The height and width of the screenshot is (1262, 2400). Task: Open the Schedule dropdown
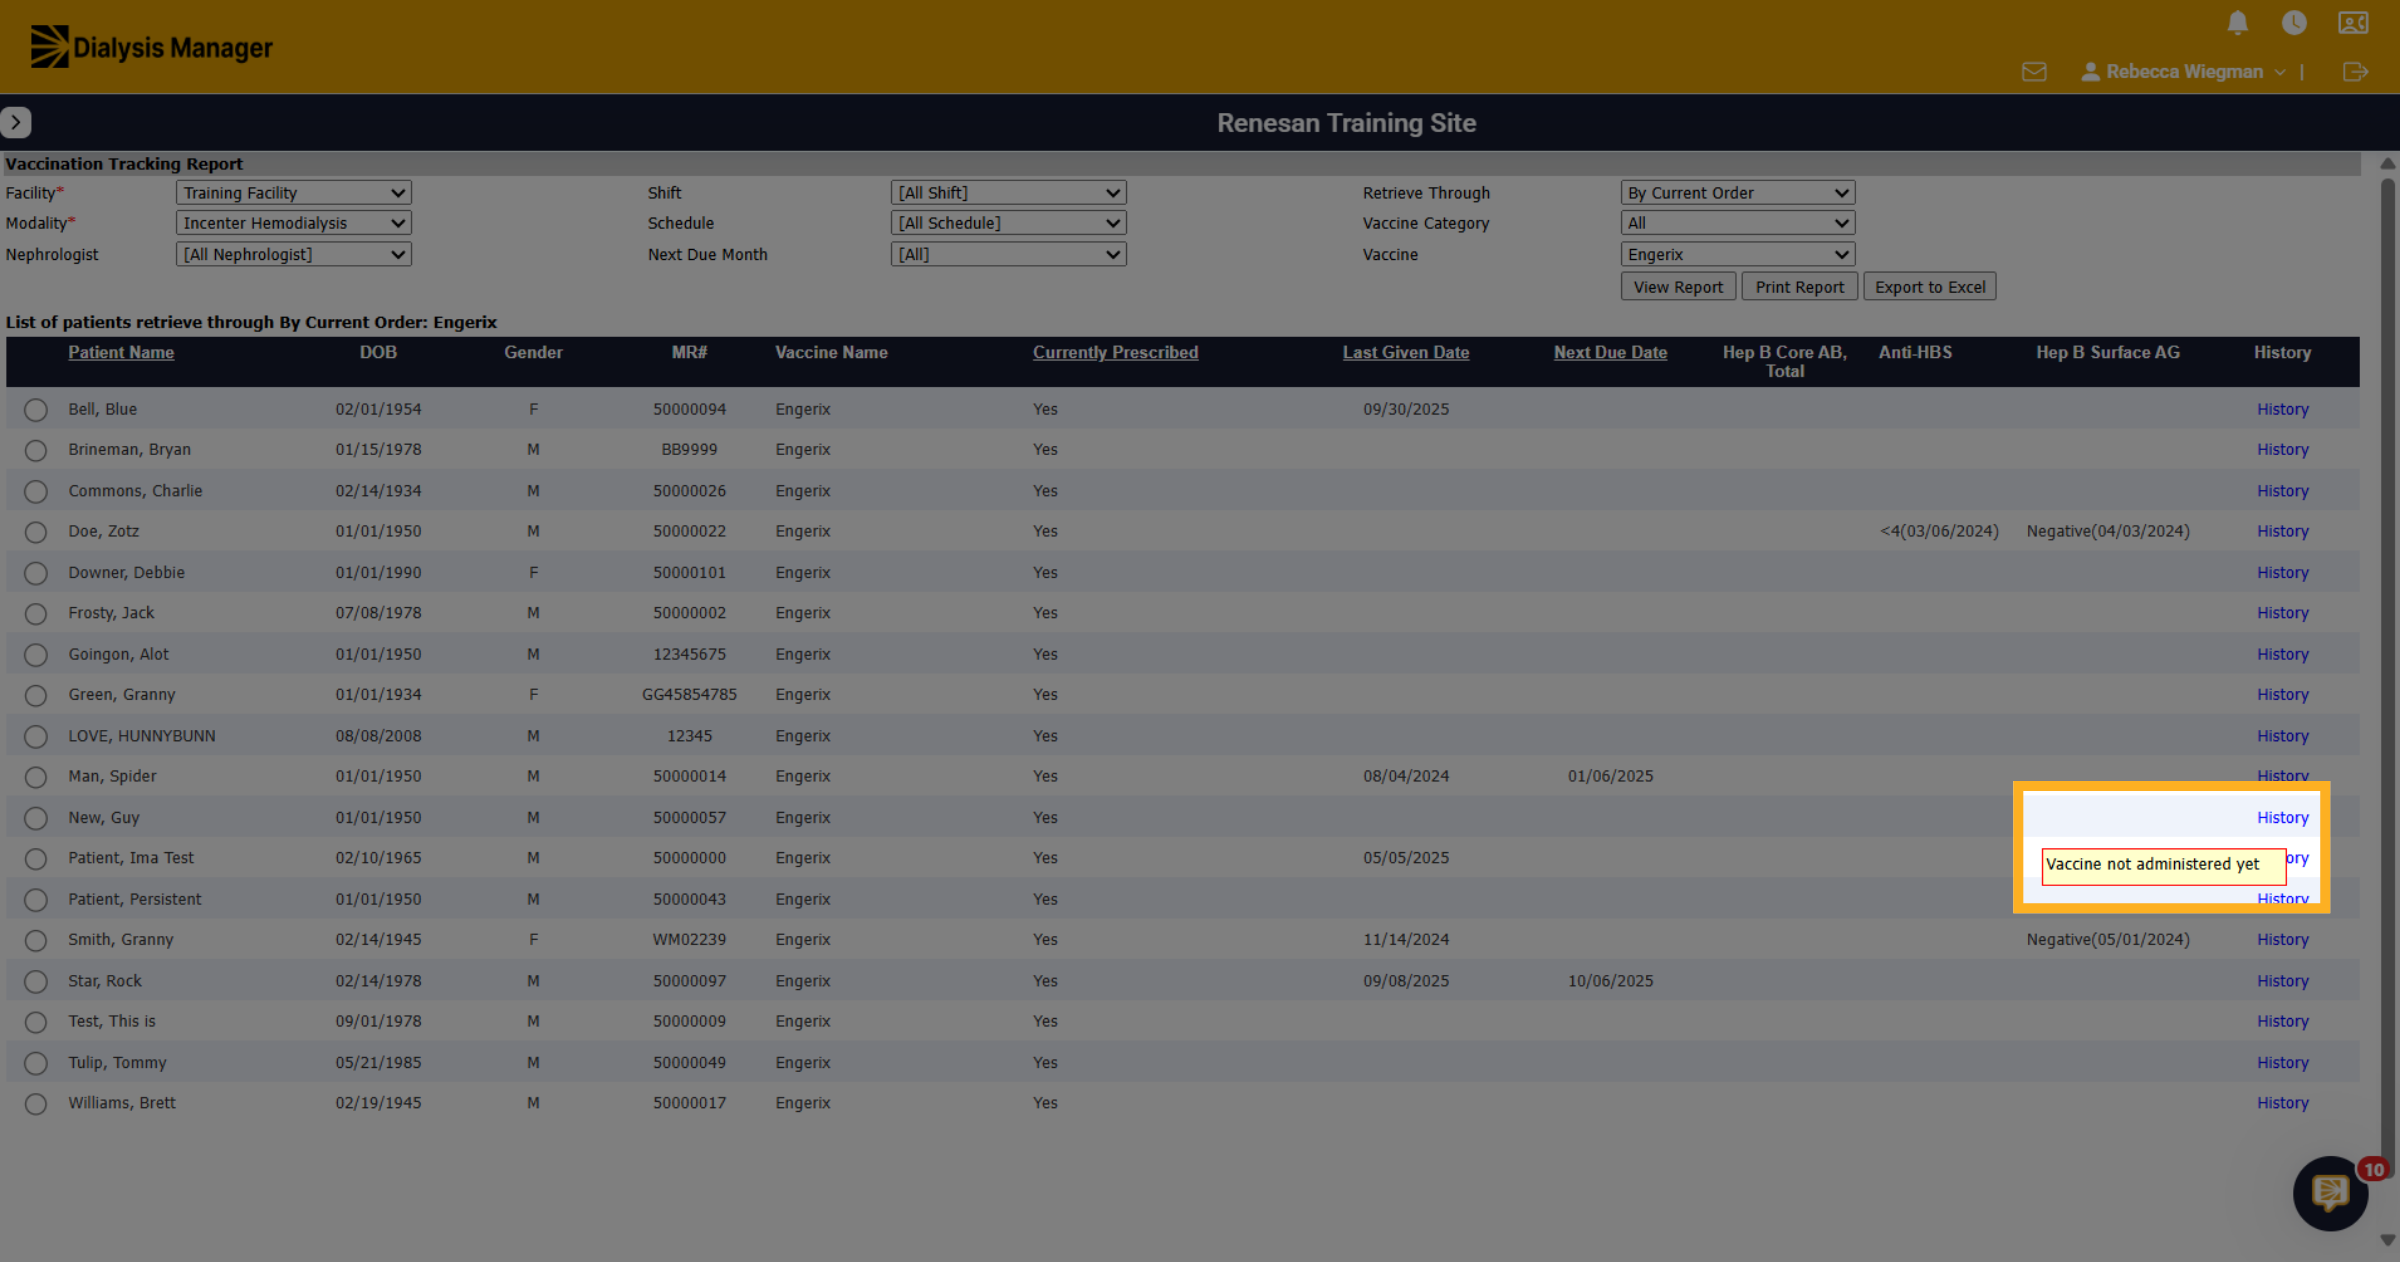tap(1008, 223)
